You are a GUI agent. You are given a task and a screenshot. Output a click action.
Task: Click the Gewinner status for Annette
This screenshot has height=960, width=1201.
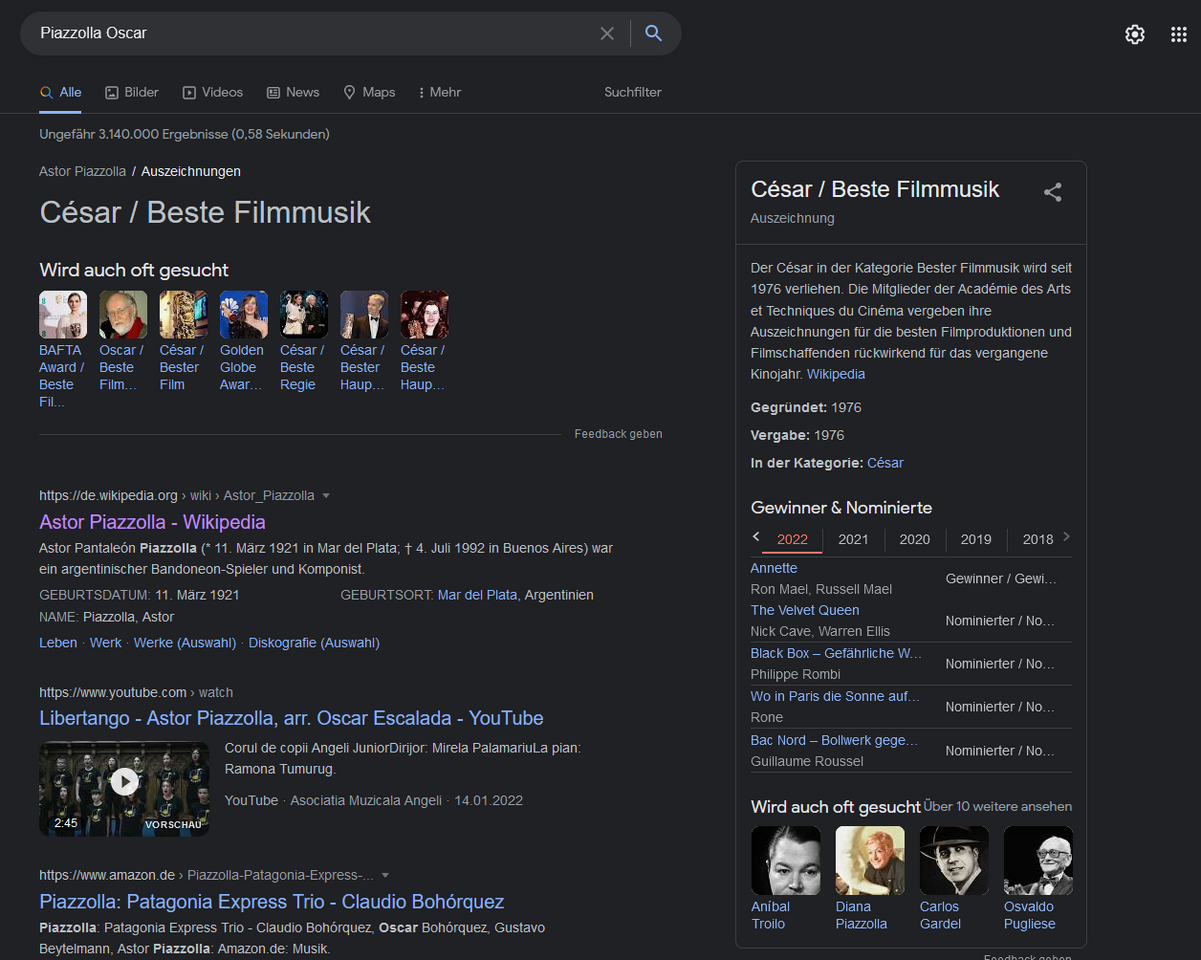[1001, 578]
